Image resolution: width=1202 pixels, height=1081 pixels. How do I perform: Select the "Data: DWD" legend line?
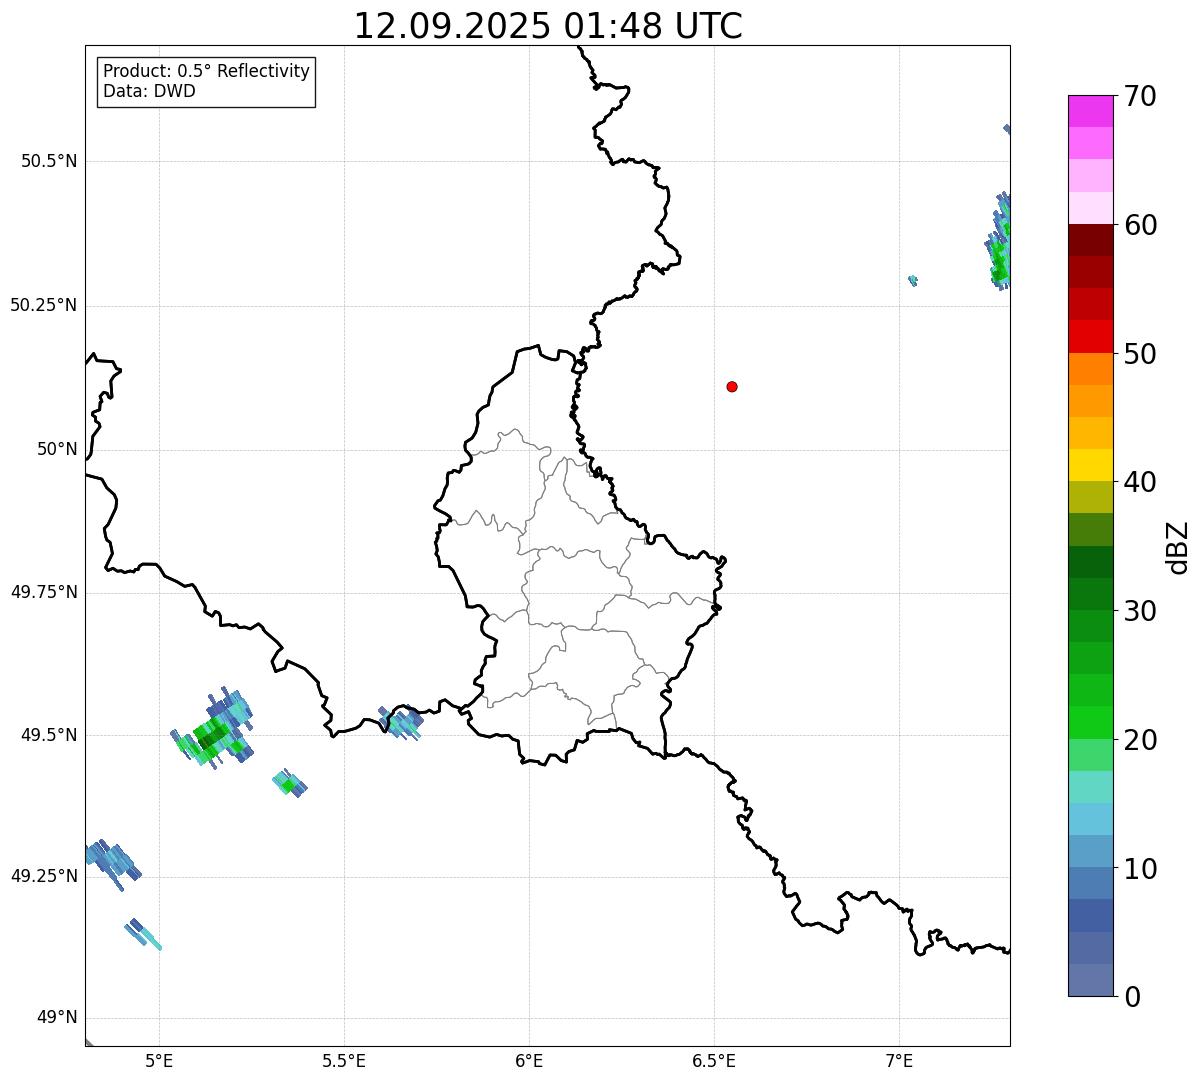click(149, 92)
